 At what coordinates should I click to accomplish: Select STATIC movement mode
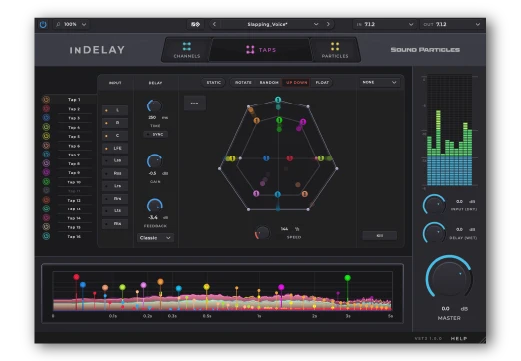click(214, 82)
